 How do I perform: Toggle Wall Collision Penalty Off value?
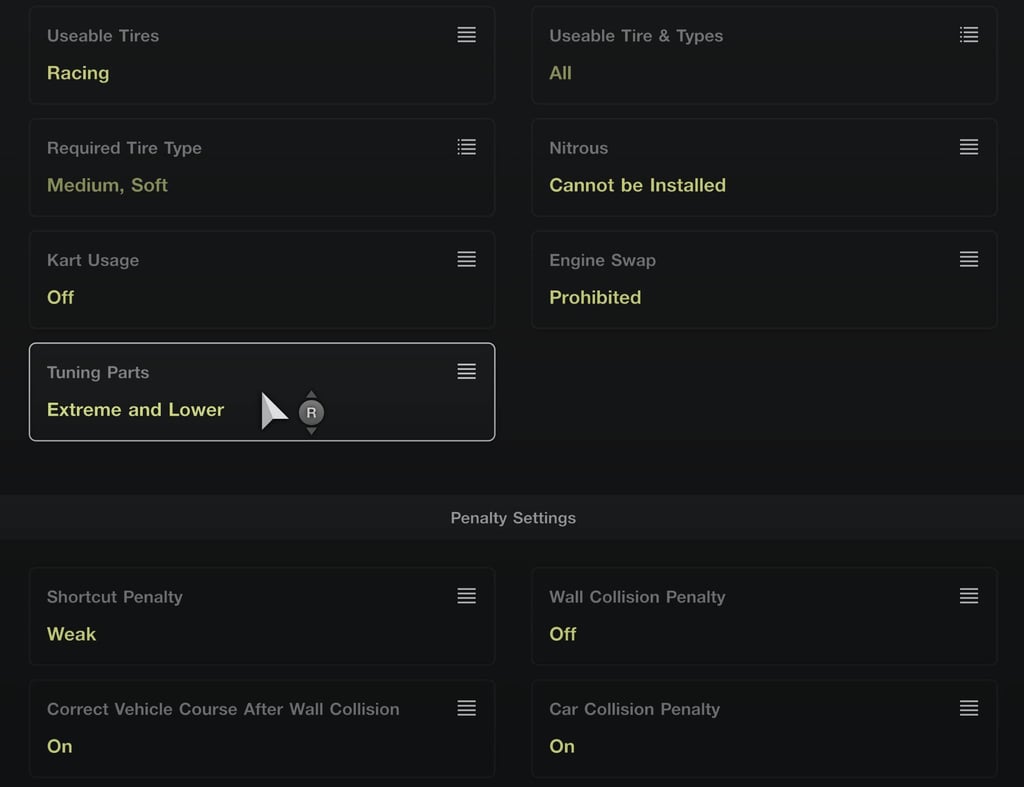point(562,634)
